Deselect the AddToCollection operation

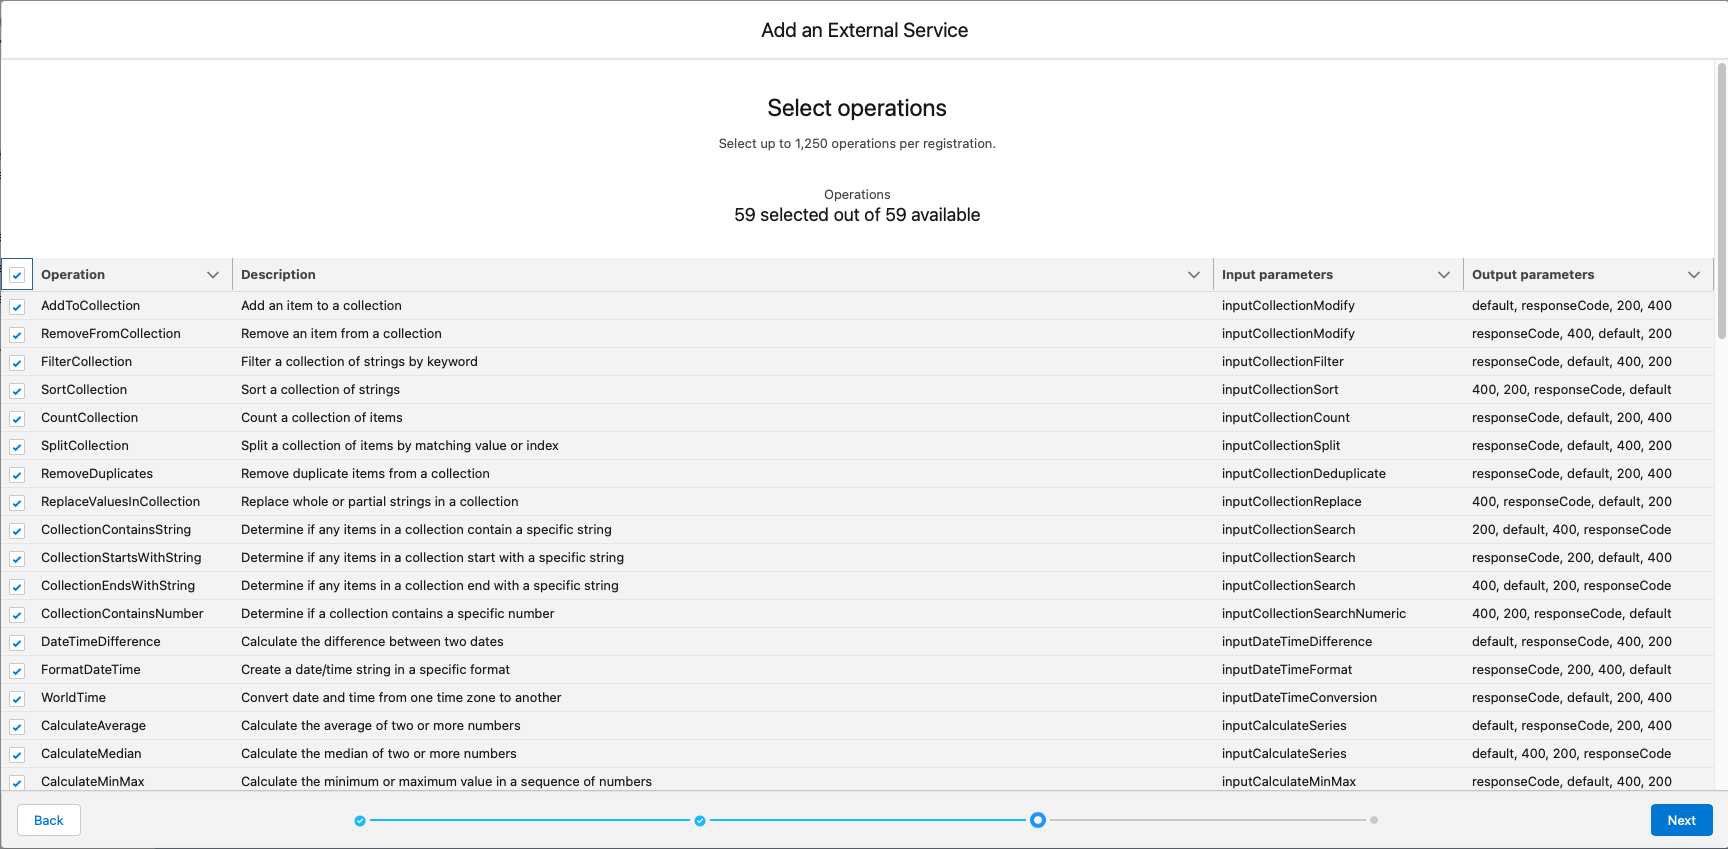pyautogui.click(x=17, y=306)
